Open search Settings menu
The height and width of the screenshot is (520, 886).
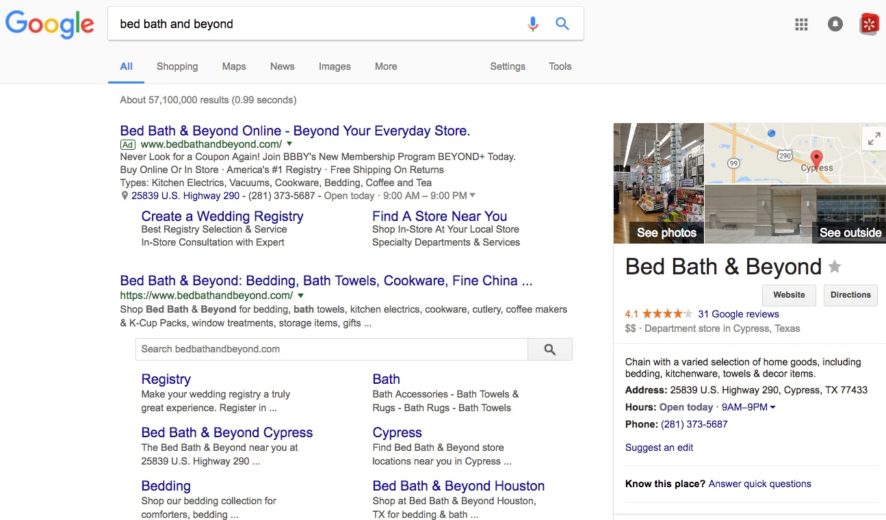(507, 67)
